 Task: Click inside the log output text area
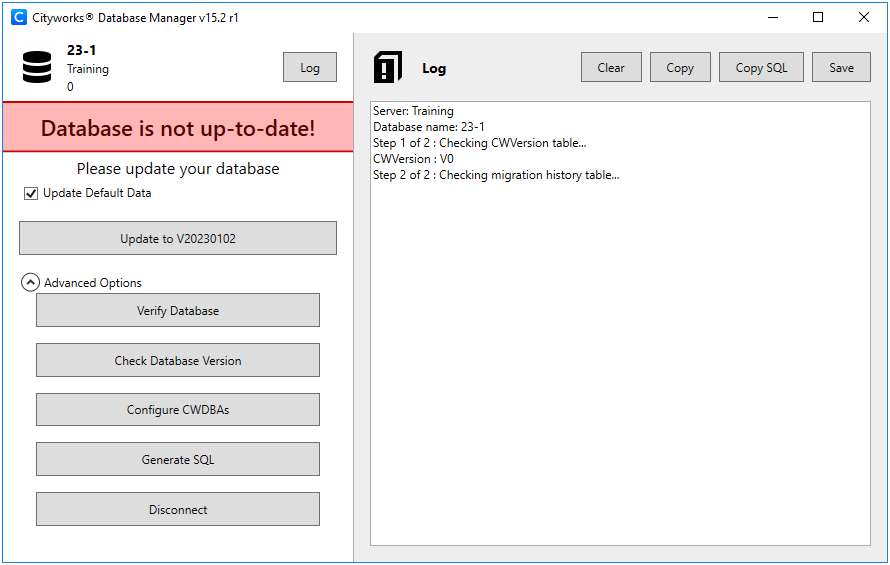pos(620,350)
